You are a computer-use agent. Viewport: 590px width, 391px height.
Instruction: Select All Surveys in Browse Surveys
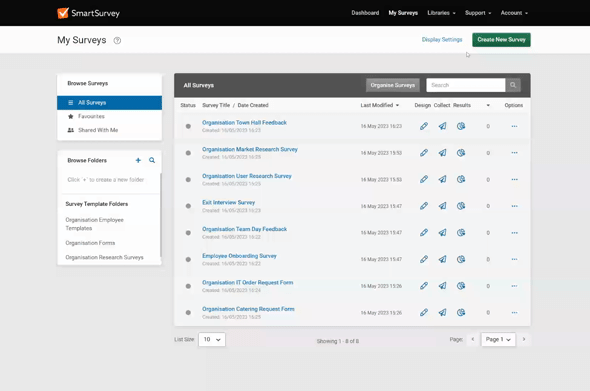109,103
